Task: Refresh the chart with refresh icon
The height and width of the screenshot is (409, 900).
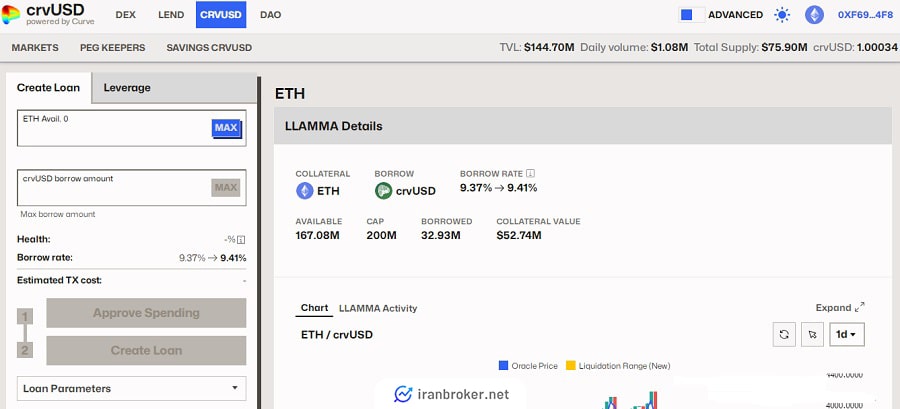Action: point(784,334)
